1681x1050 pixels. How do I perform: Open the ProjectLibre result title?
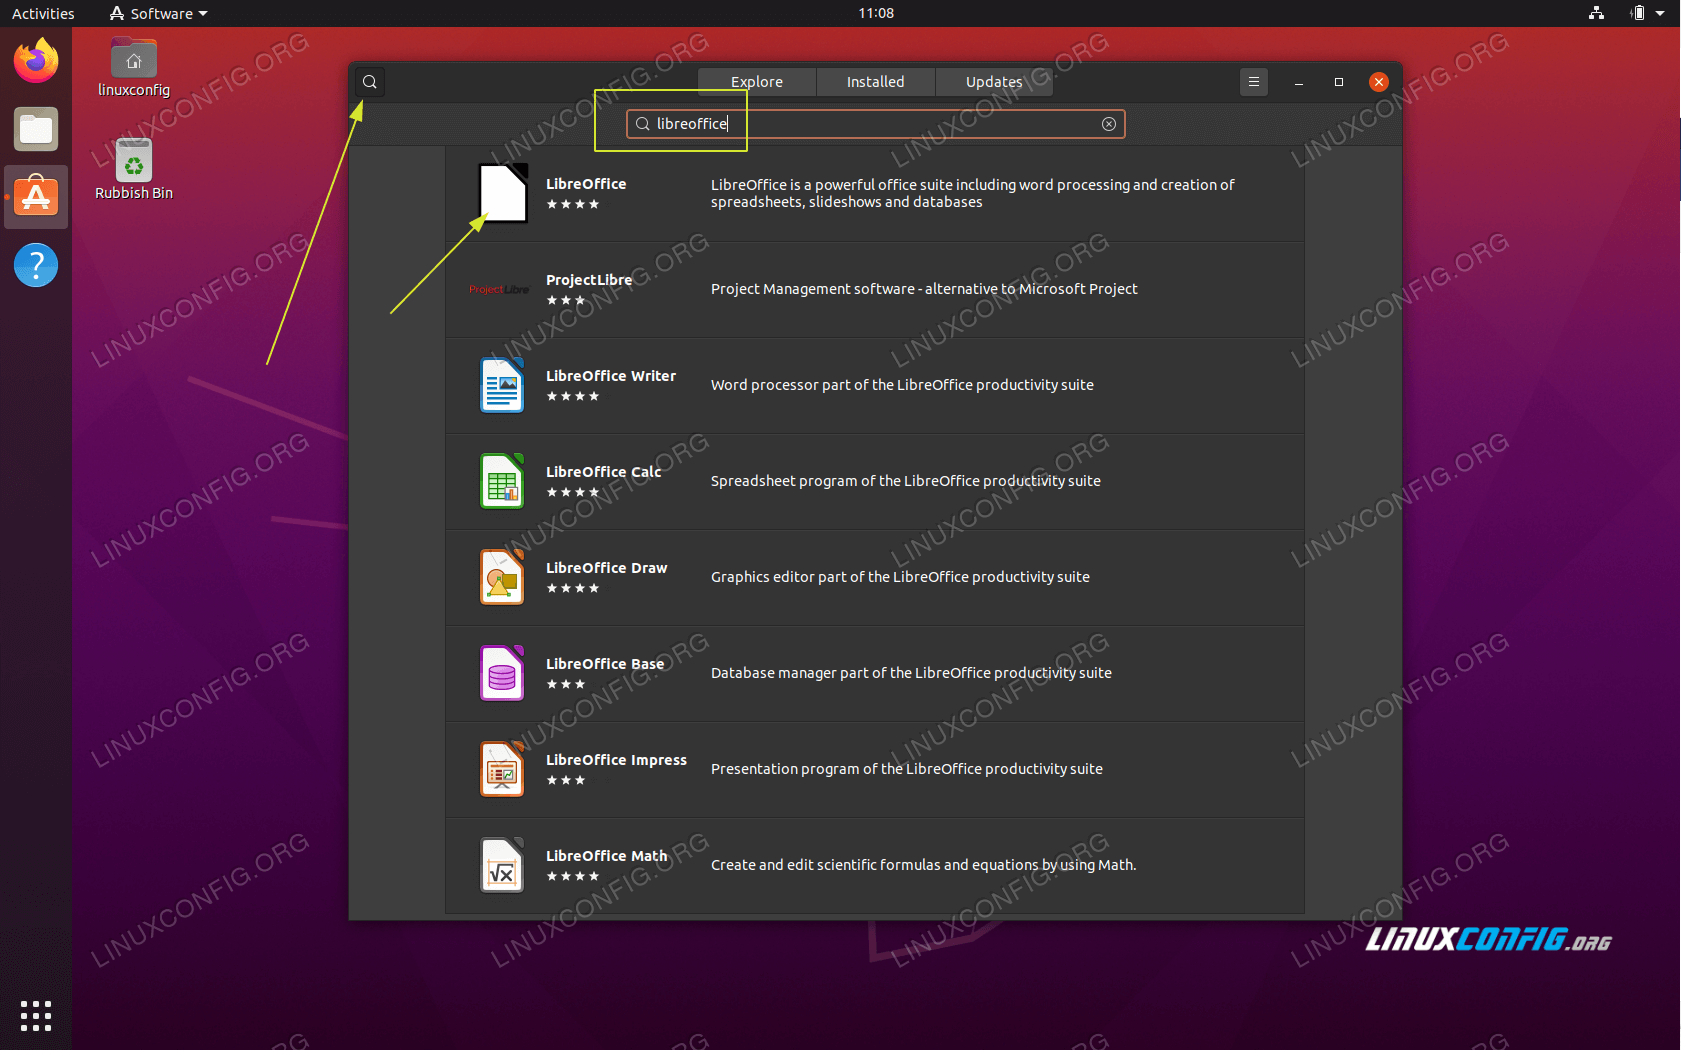pos(589,280)
